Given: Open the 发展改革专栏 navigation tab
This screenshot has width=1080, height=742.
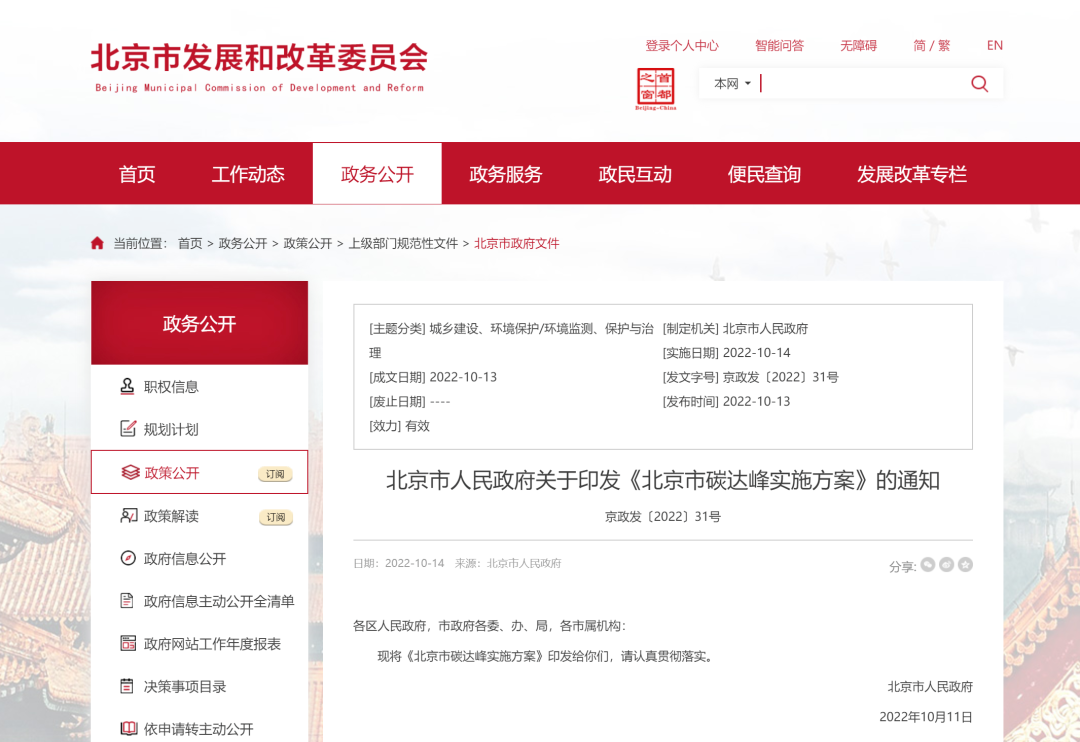Looking at the screenshot, I should [911, 174].
